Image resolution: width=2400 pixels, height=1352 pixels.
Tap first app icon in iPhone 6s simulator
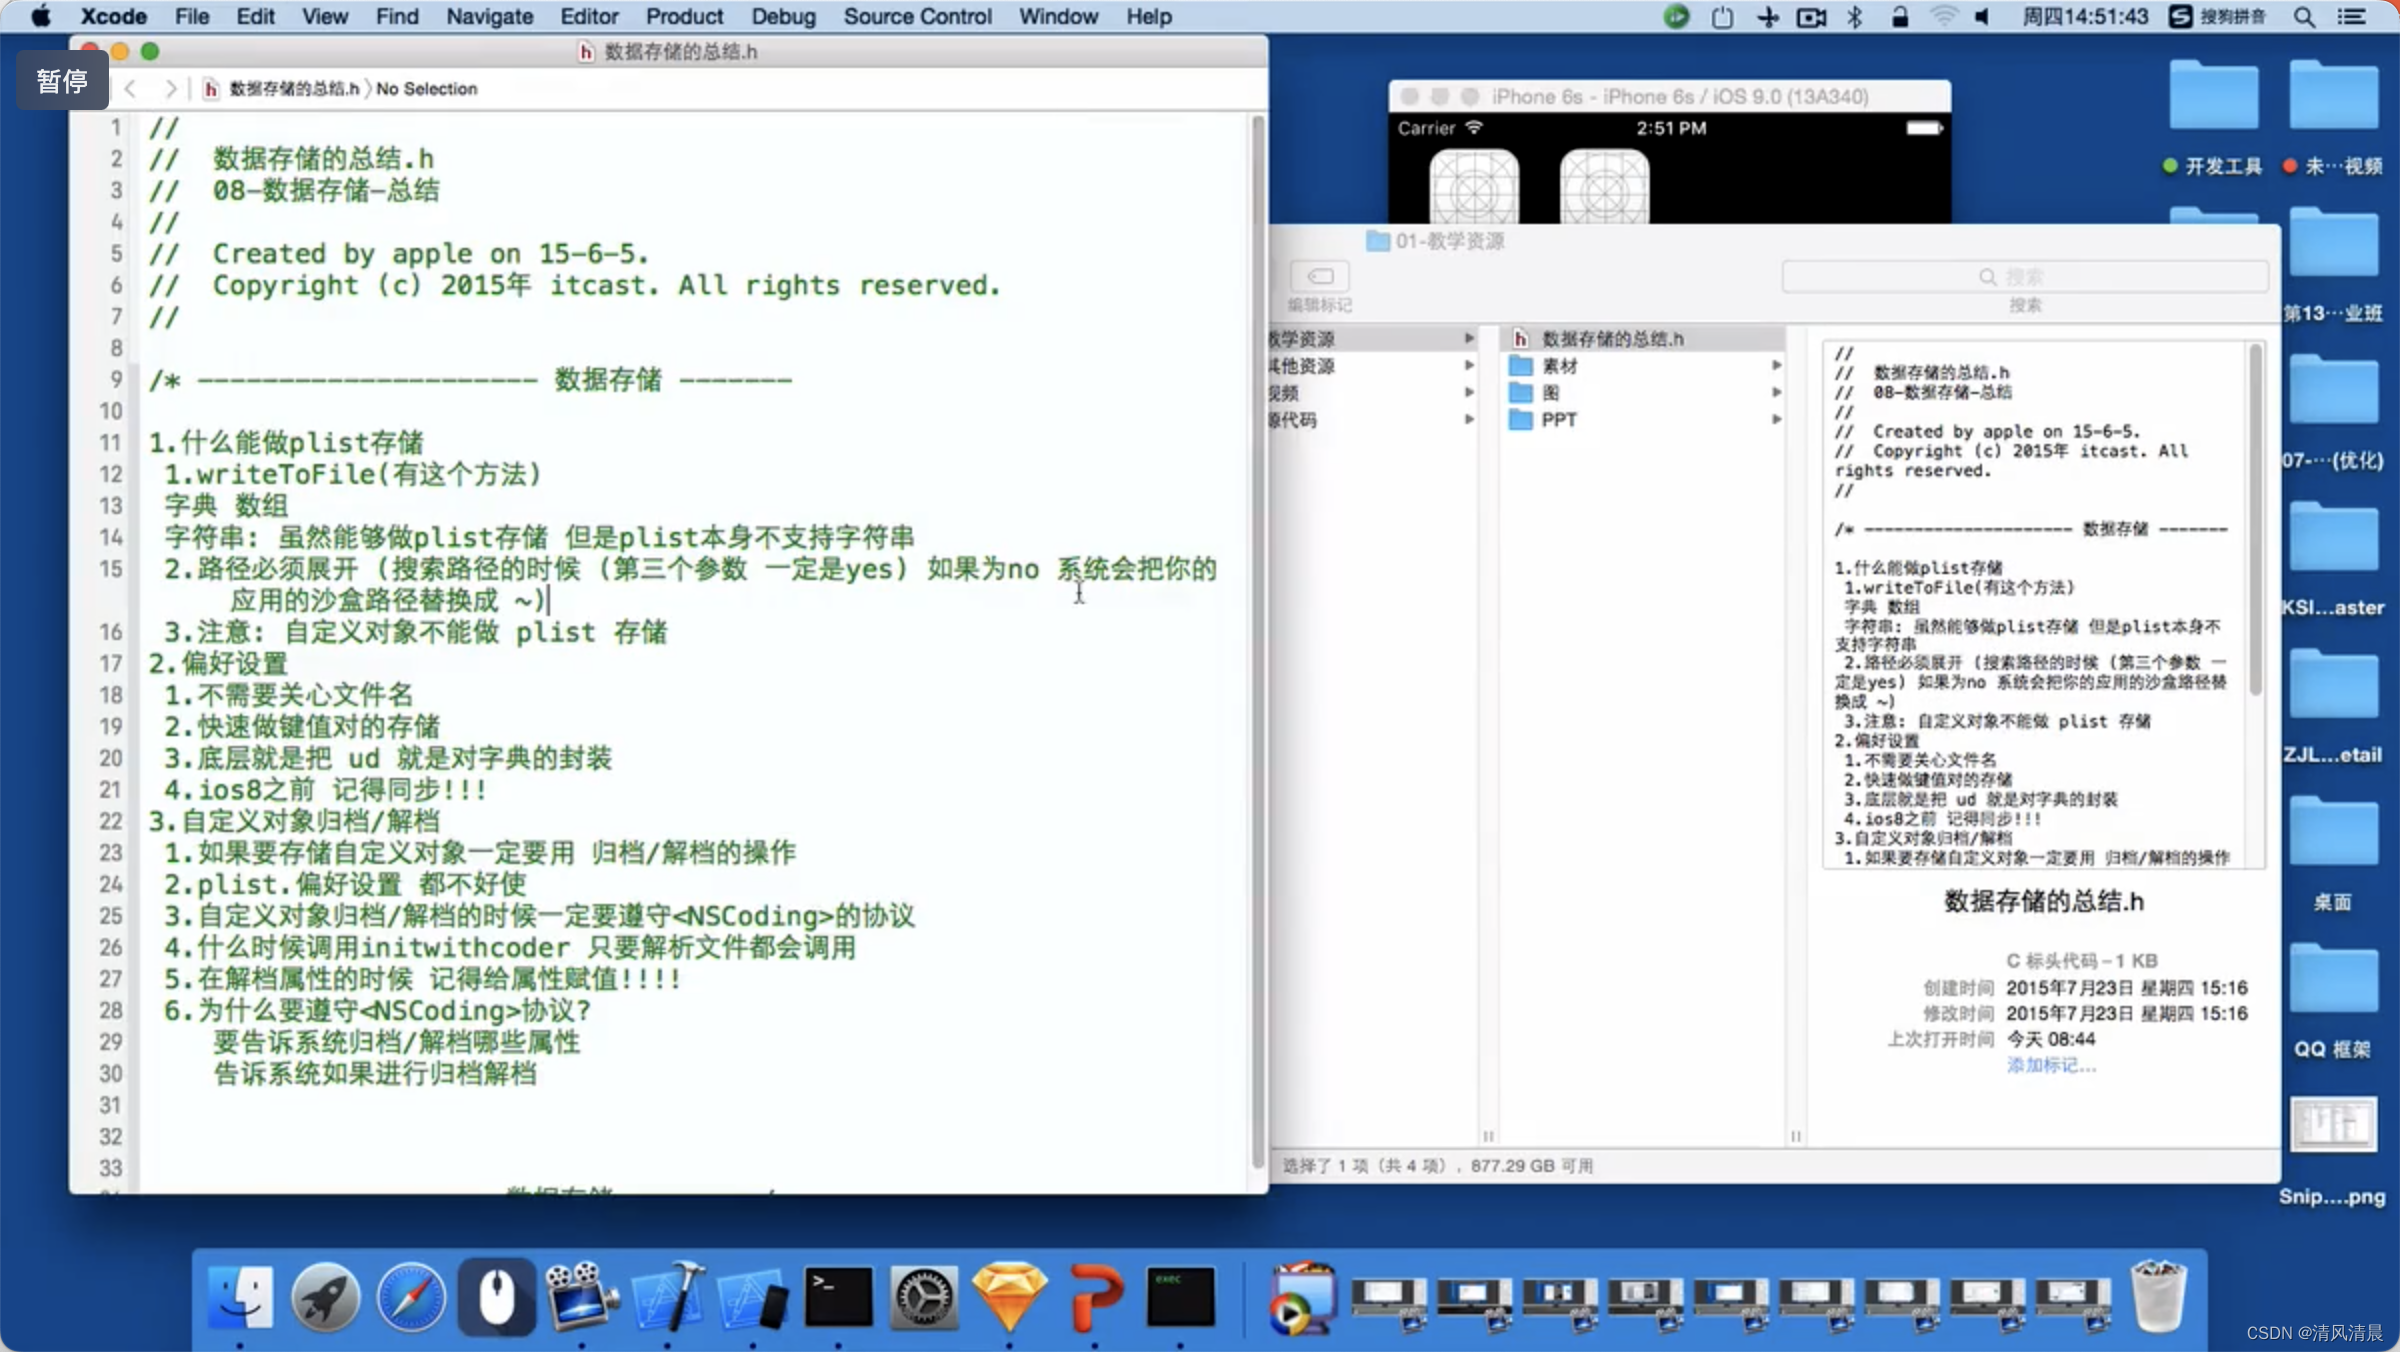click(1474, 187)
